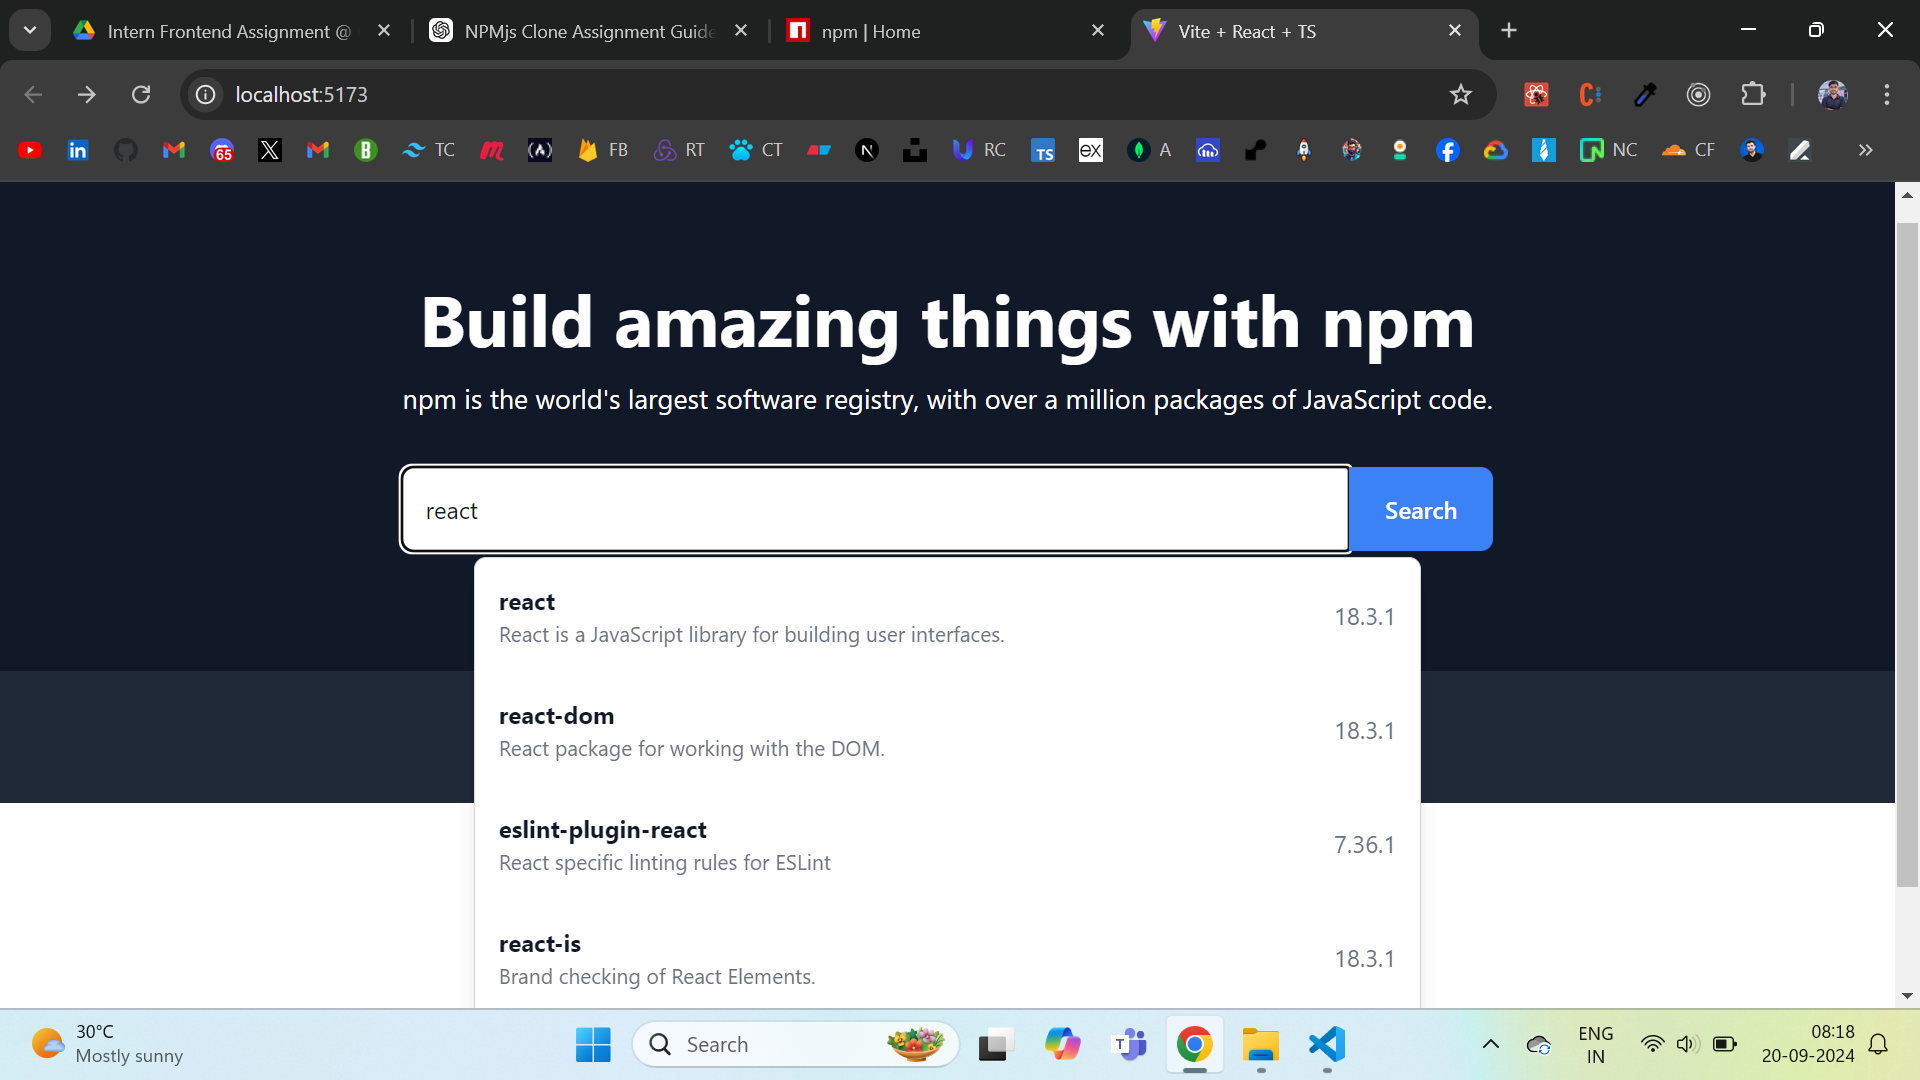Open the orange C extension
This screenshot has width=1920, height=1080.
click(x=1590, y=94)
